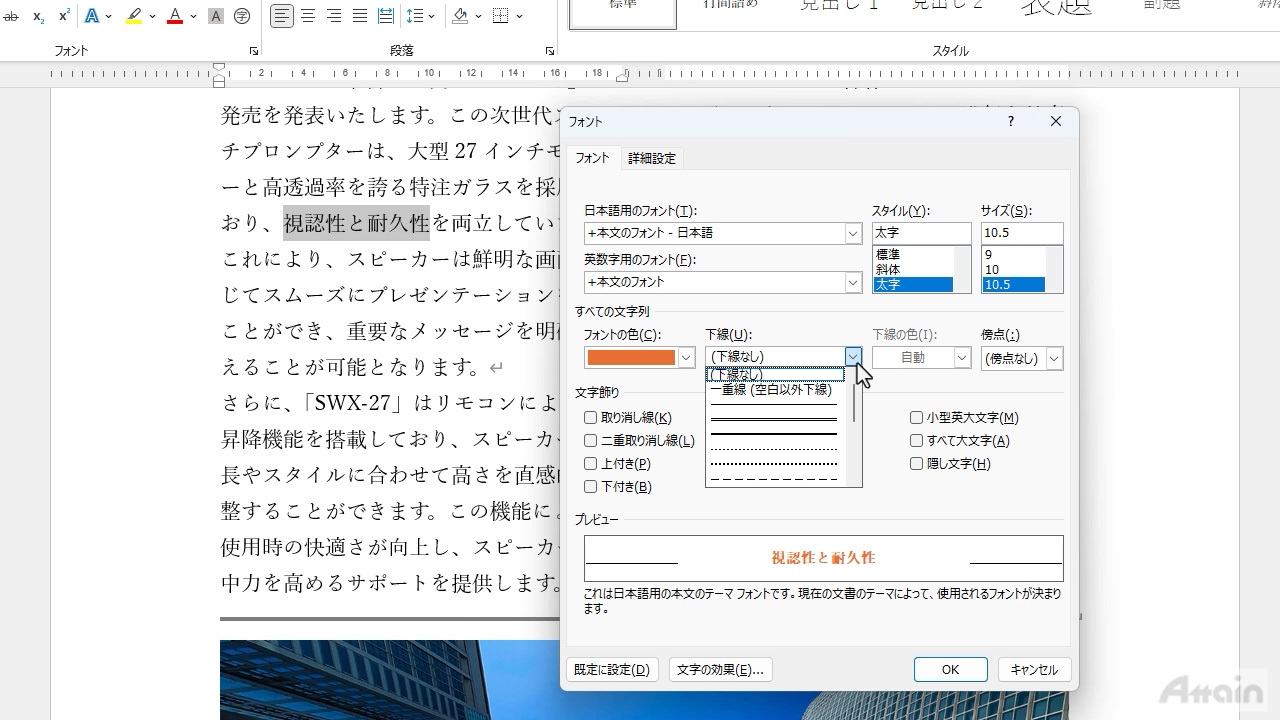Click the paragraph shading paint bucket
Screen dimensions: 1280x720
pyautogui.click(x=460, y=16)
